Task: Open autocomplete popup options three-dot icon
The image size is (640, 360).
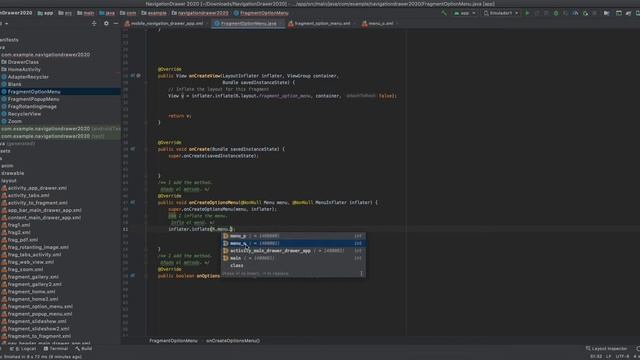Action: (x=361, y=273)
